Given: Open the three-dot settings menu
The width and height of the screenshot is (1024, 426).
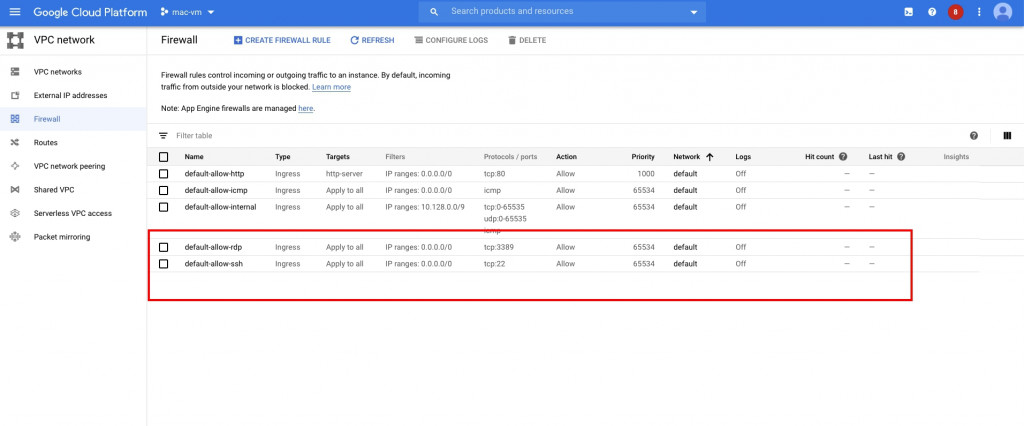Looking at the screenshot, I should click(x=978, y=12).
